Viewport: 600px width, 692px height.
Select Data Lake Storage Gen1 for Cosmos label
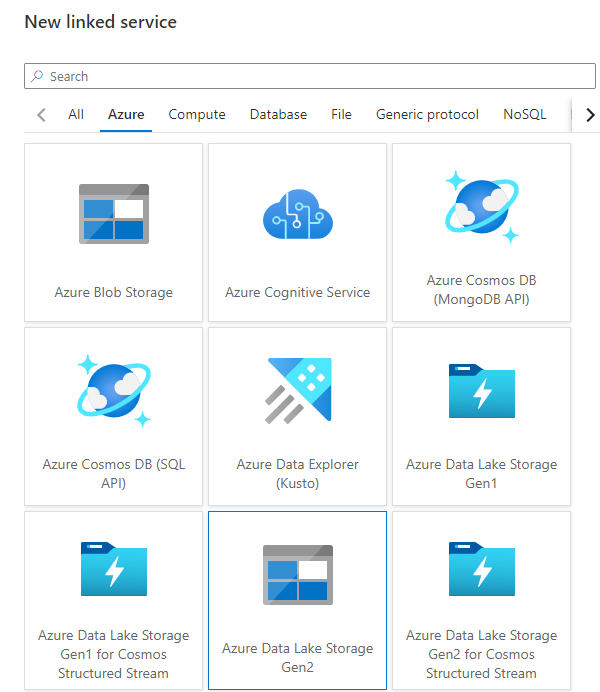point(114,654)
